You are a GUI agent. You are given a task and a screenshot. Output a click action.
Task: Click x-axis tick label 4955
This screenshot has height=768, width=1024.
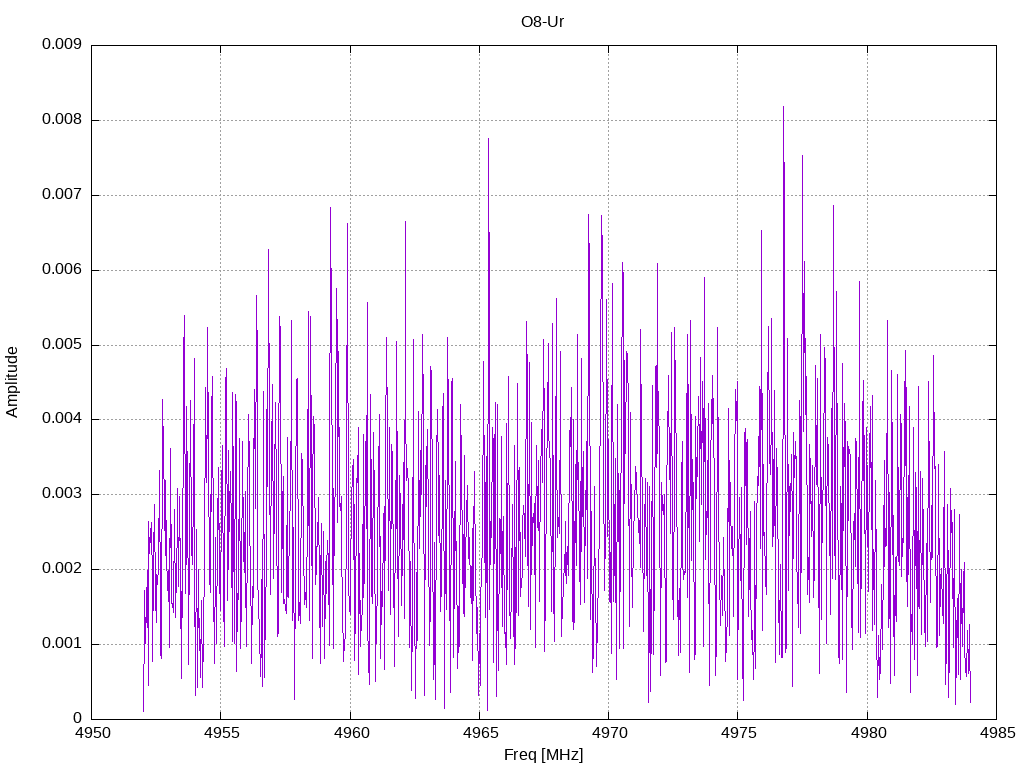pos(221,733)
